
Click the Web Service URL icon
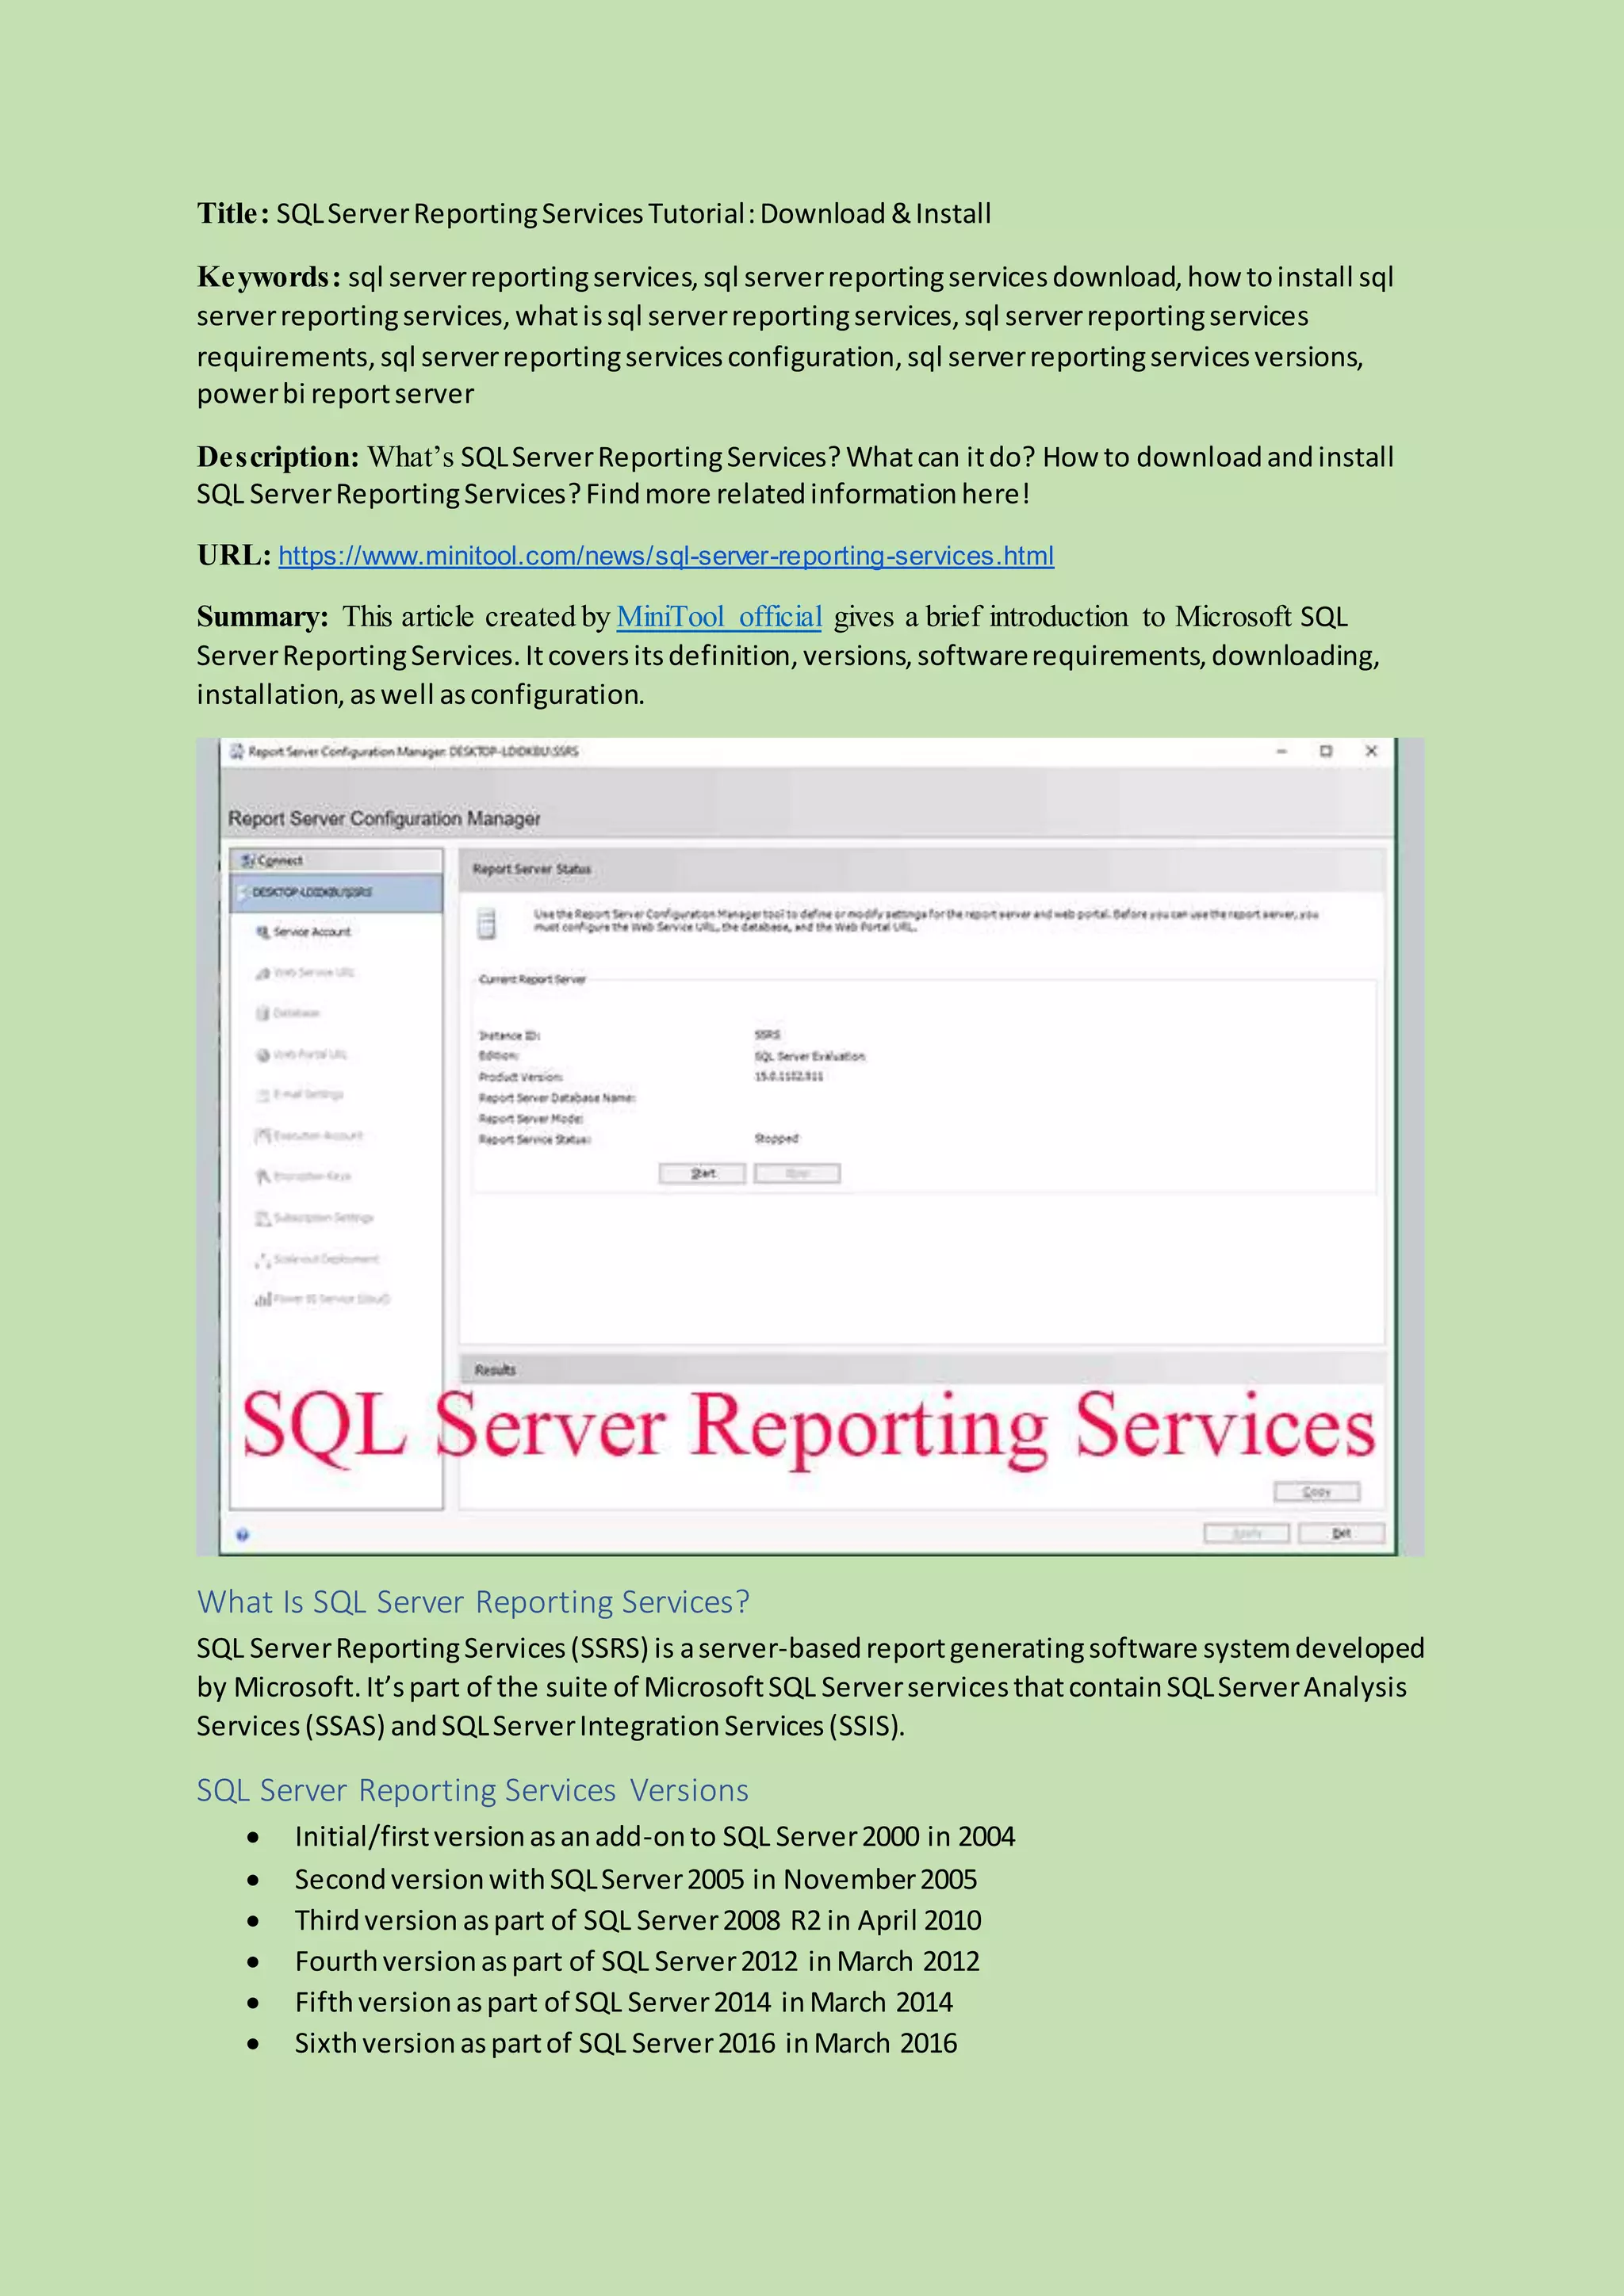click(263, 973)
